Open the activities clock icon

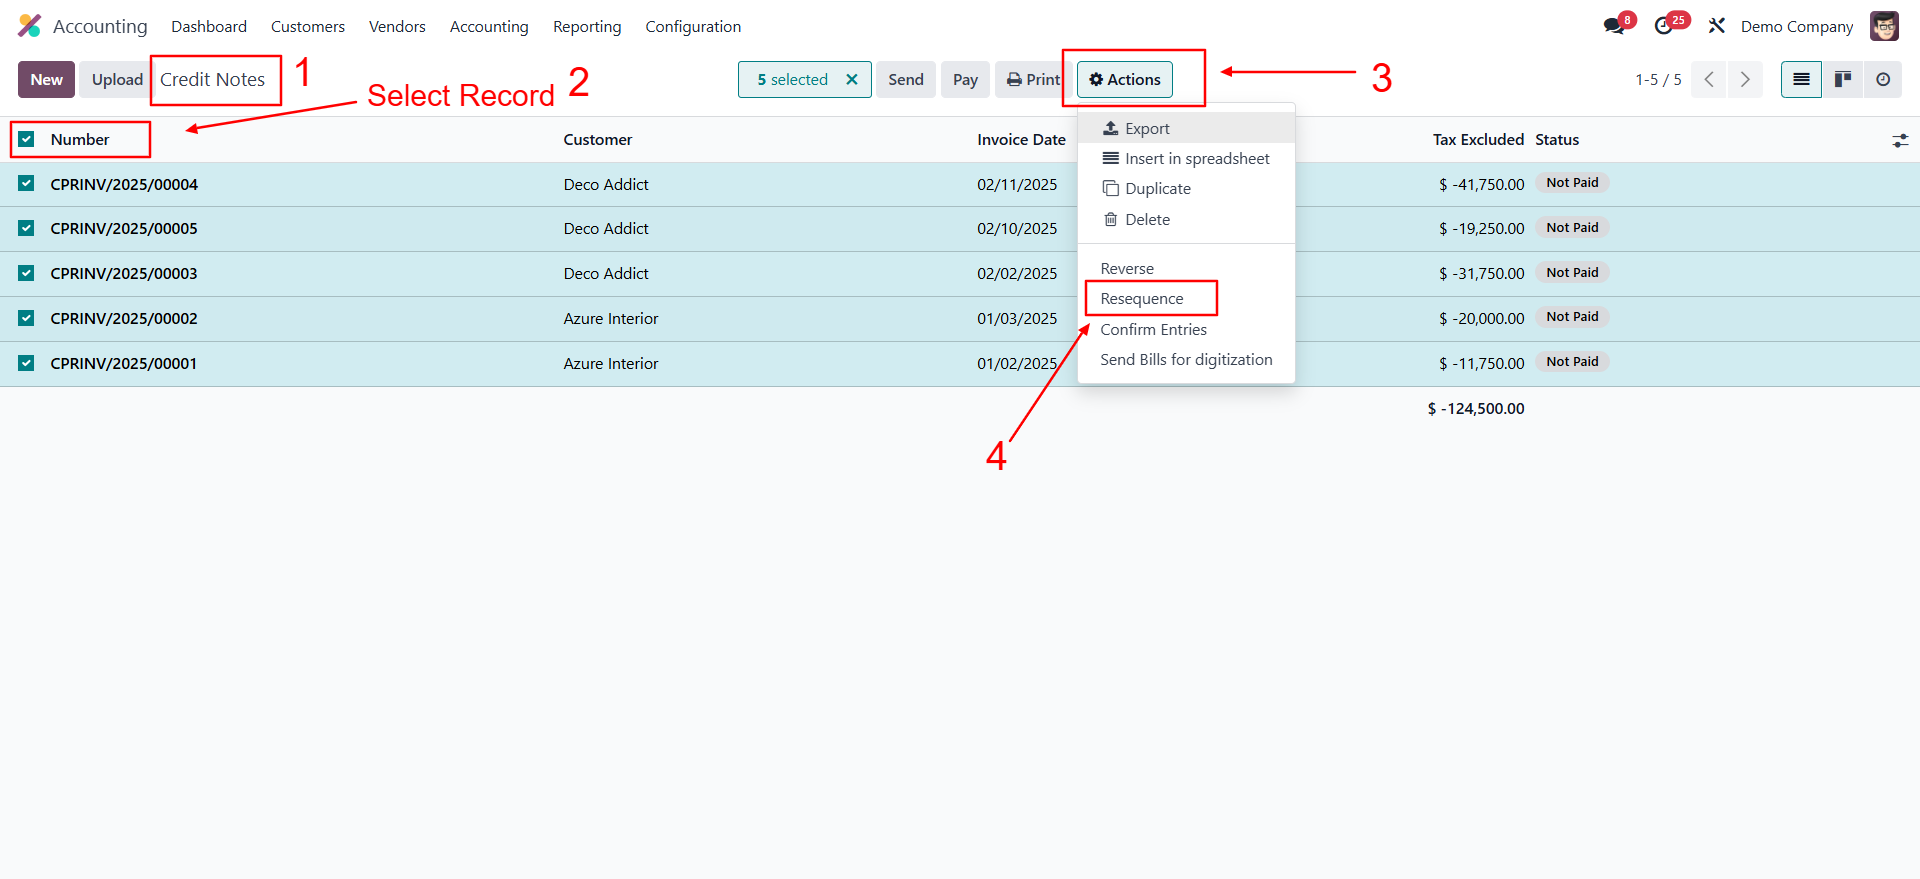(x=1665, y=26)
